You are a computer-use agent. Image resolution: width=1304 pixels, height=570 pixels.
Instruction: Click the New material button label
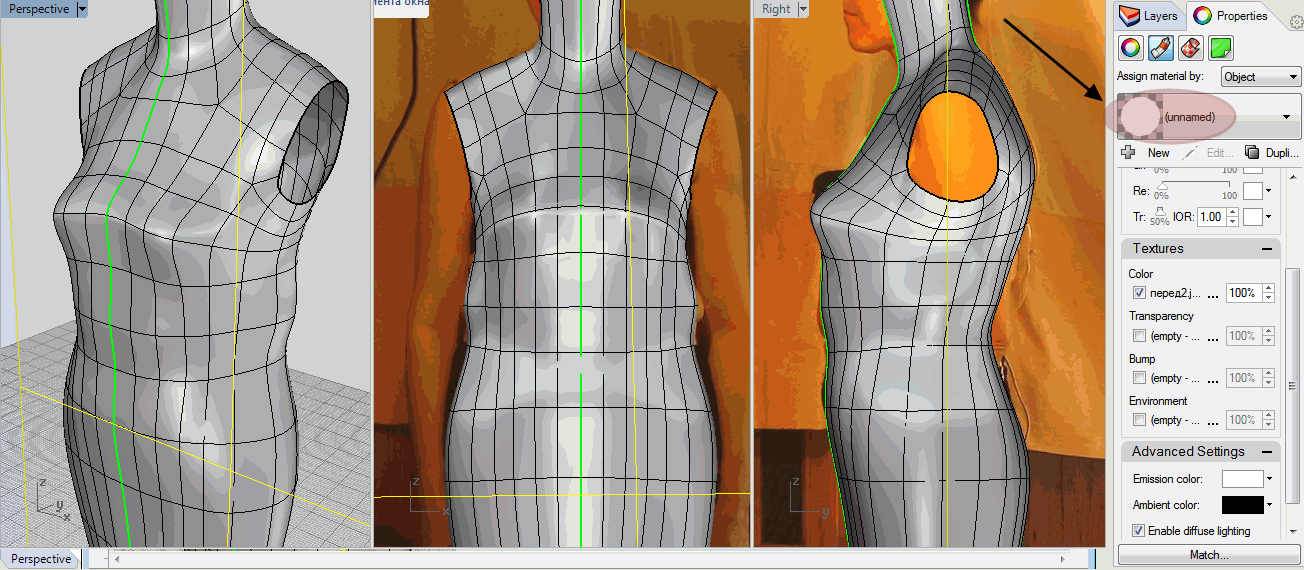coord(1159,153)
